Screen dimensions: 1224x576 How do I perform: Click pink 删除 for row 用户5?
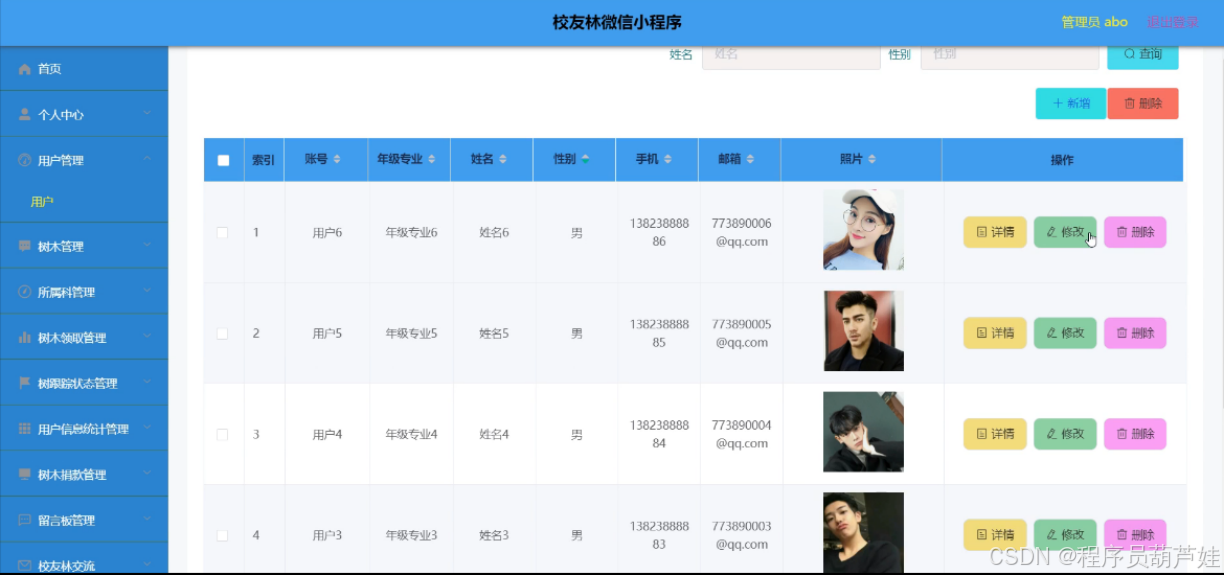pos(1135,333)
